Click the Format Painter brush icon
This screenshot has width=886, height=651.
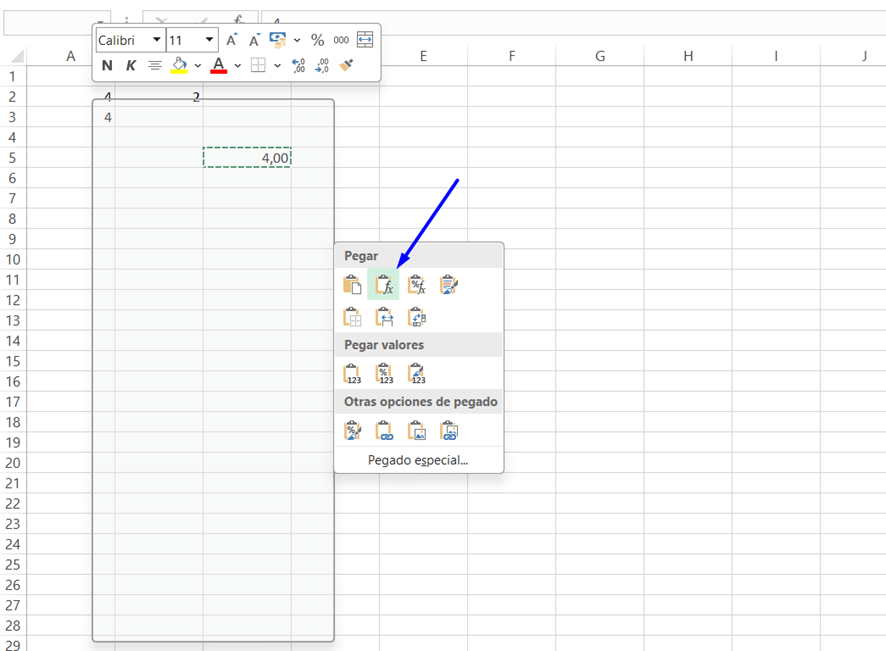[x=346, y=65]
